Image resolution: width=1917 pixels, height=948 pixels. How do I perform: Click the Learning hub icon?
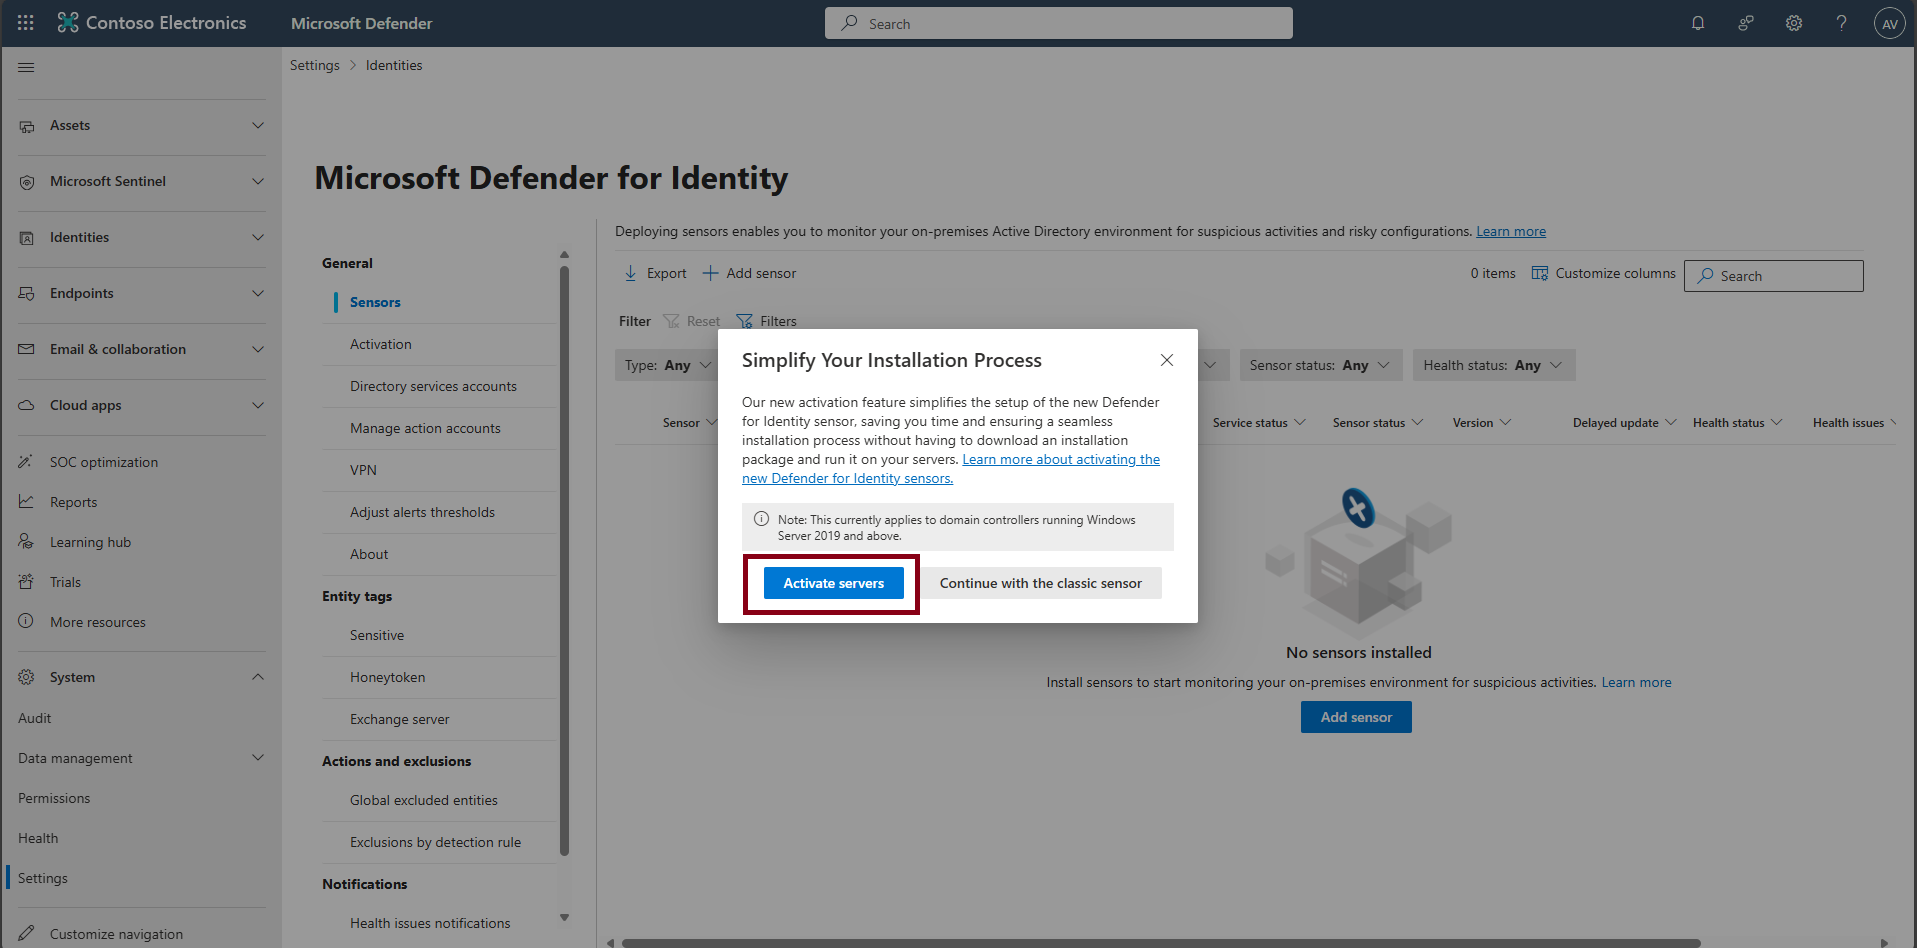tap(26, 542)
